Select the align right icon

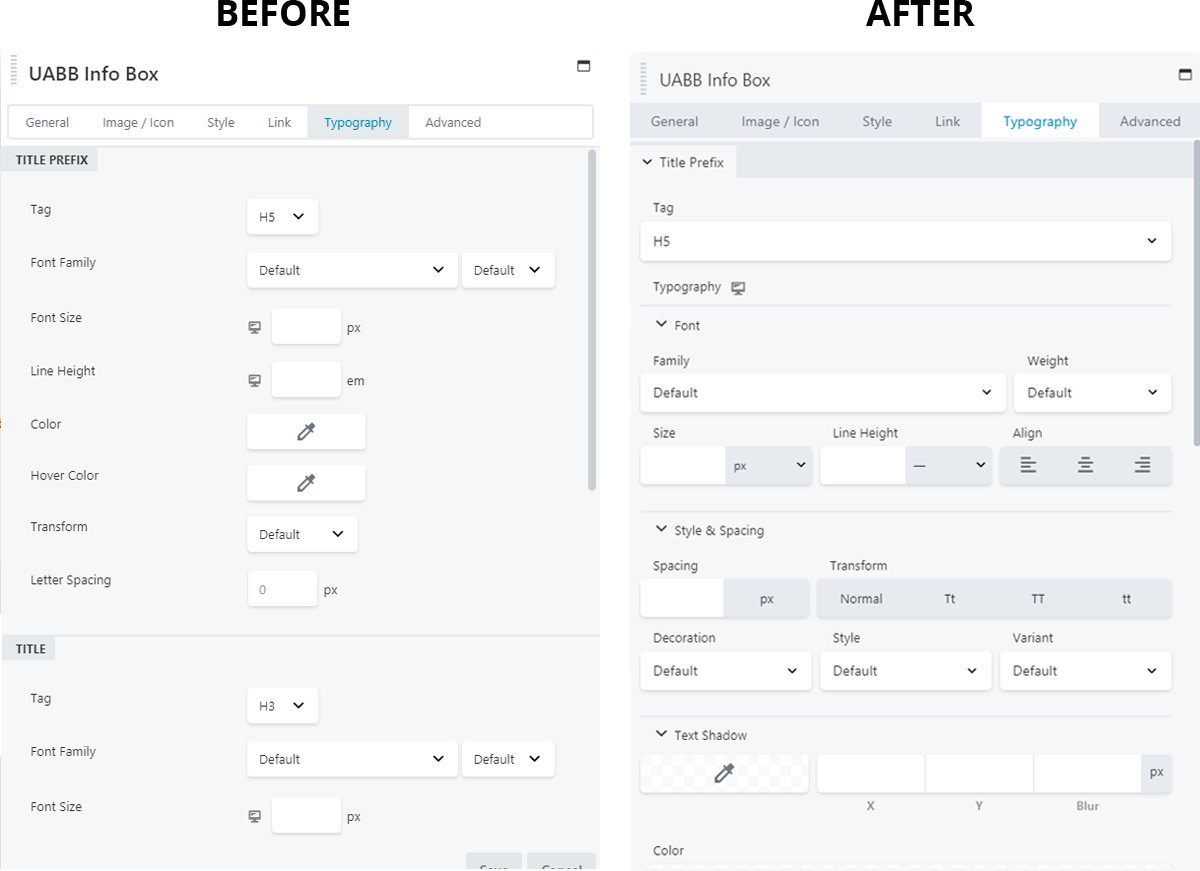tap(1142, 465)
